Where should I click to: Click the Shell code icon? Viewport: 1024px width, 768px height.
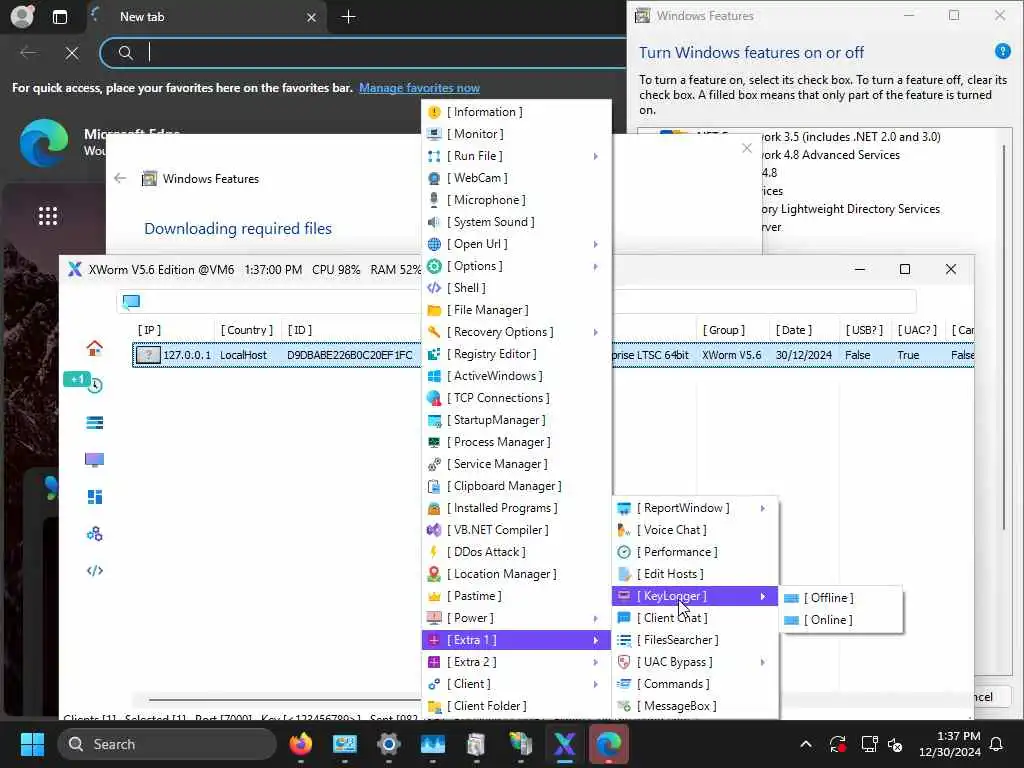[x=434, y=289]
